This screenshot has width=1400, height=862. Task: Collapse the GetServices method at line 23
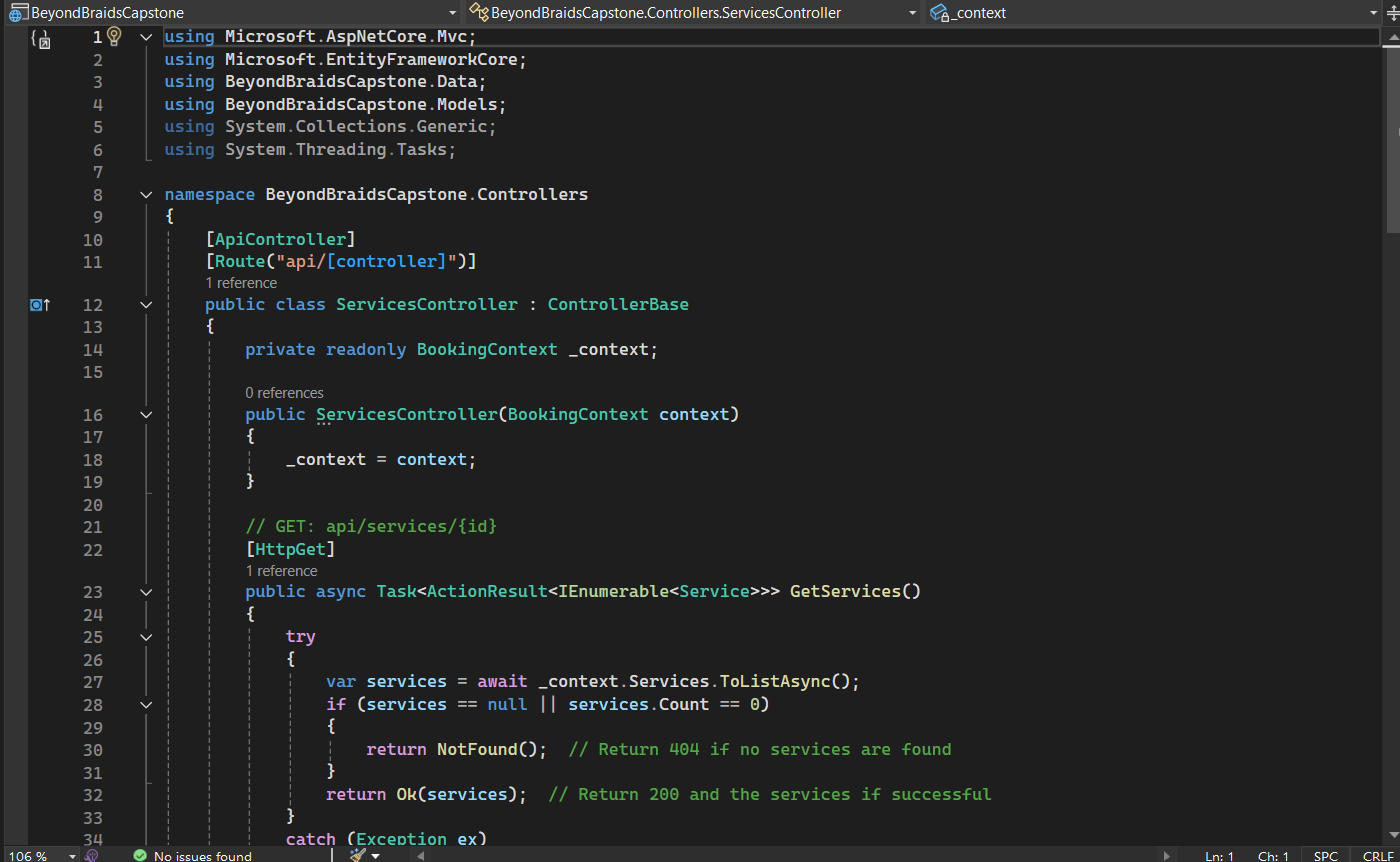[x=146, y=592]
